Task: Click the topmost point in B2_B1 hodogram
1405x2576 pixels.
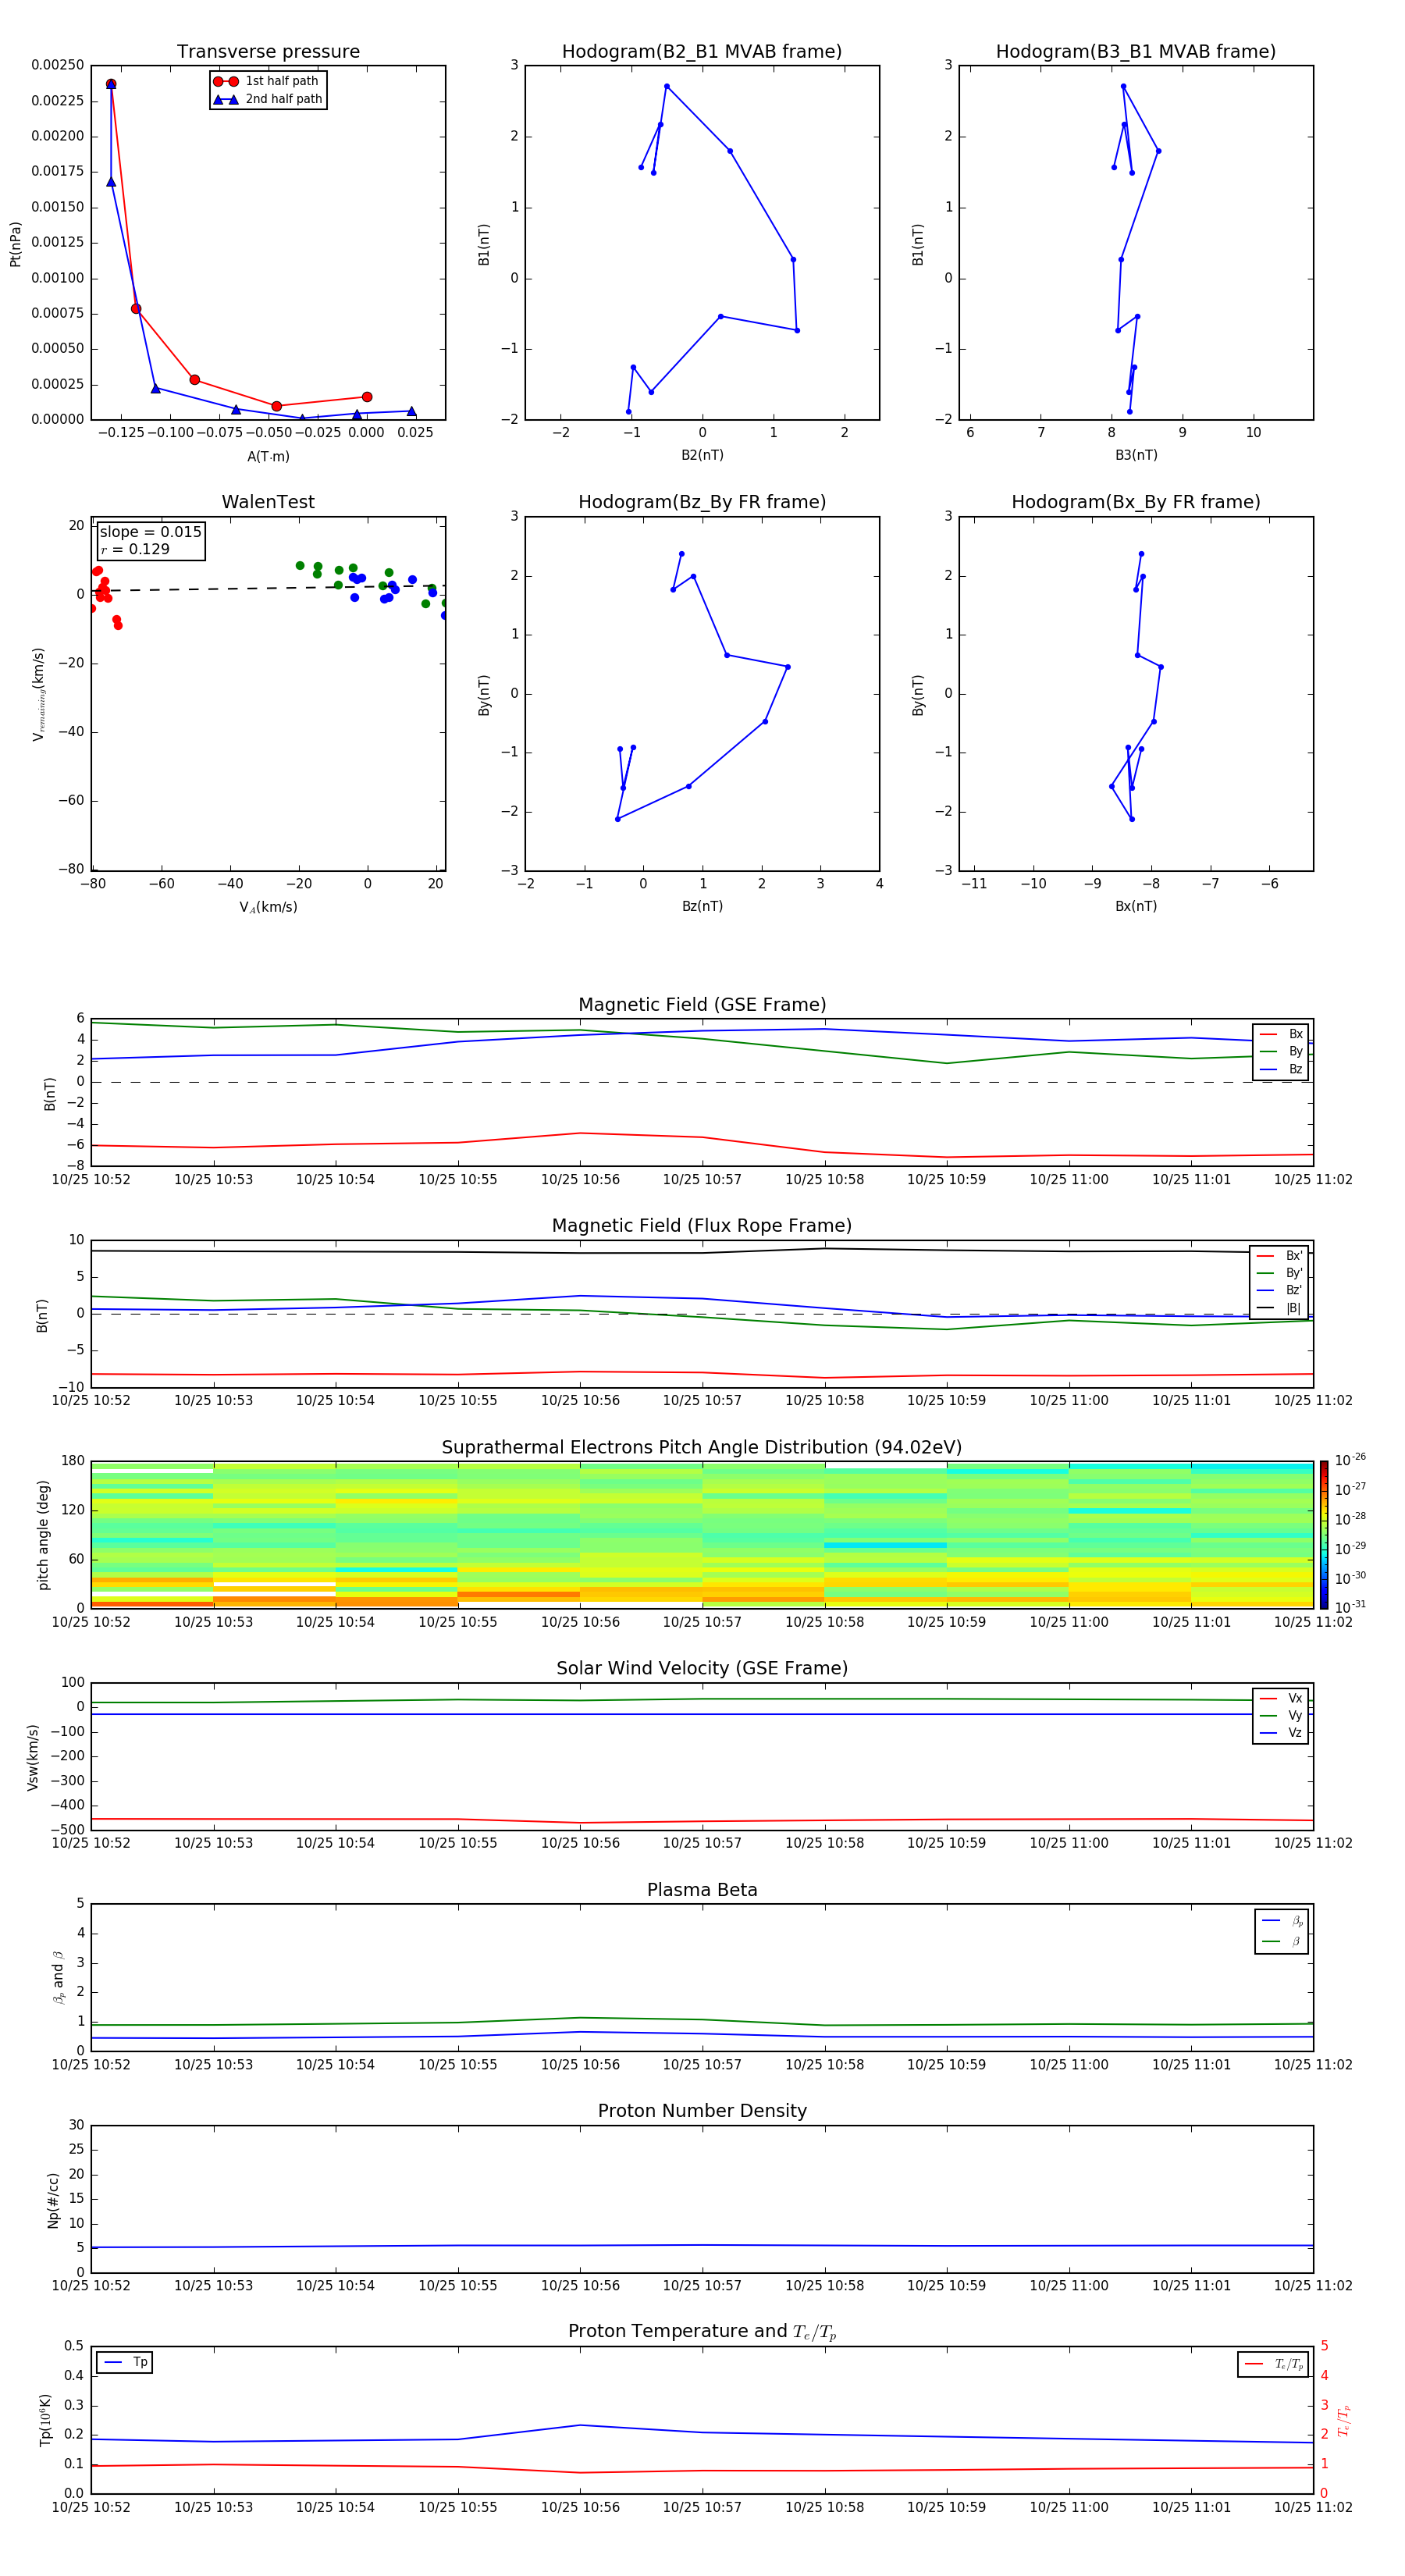Action: 667,86
